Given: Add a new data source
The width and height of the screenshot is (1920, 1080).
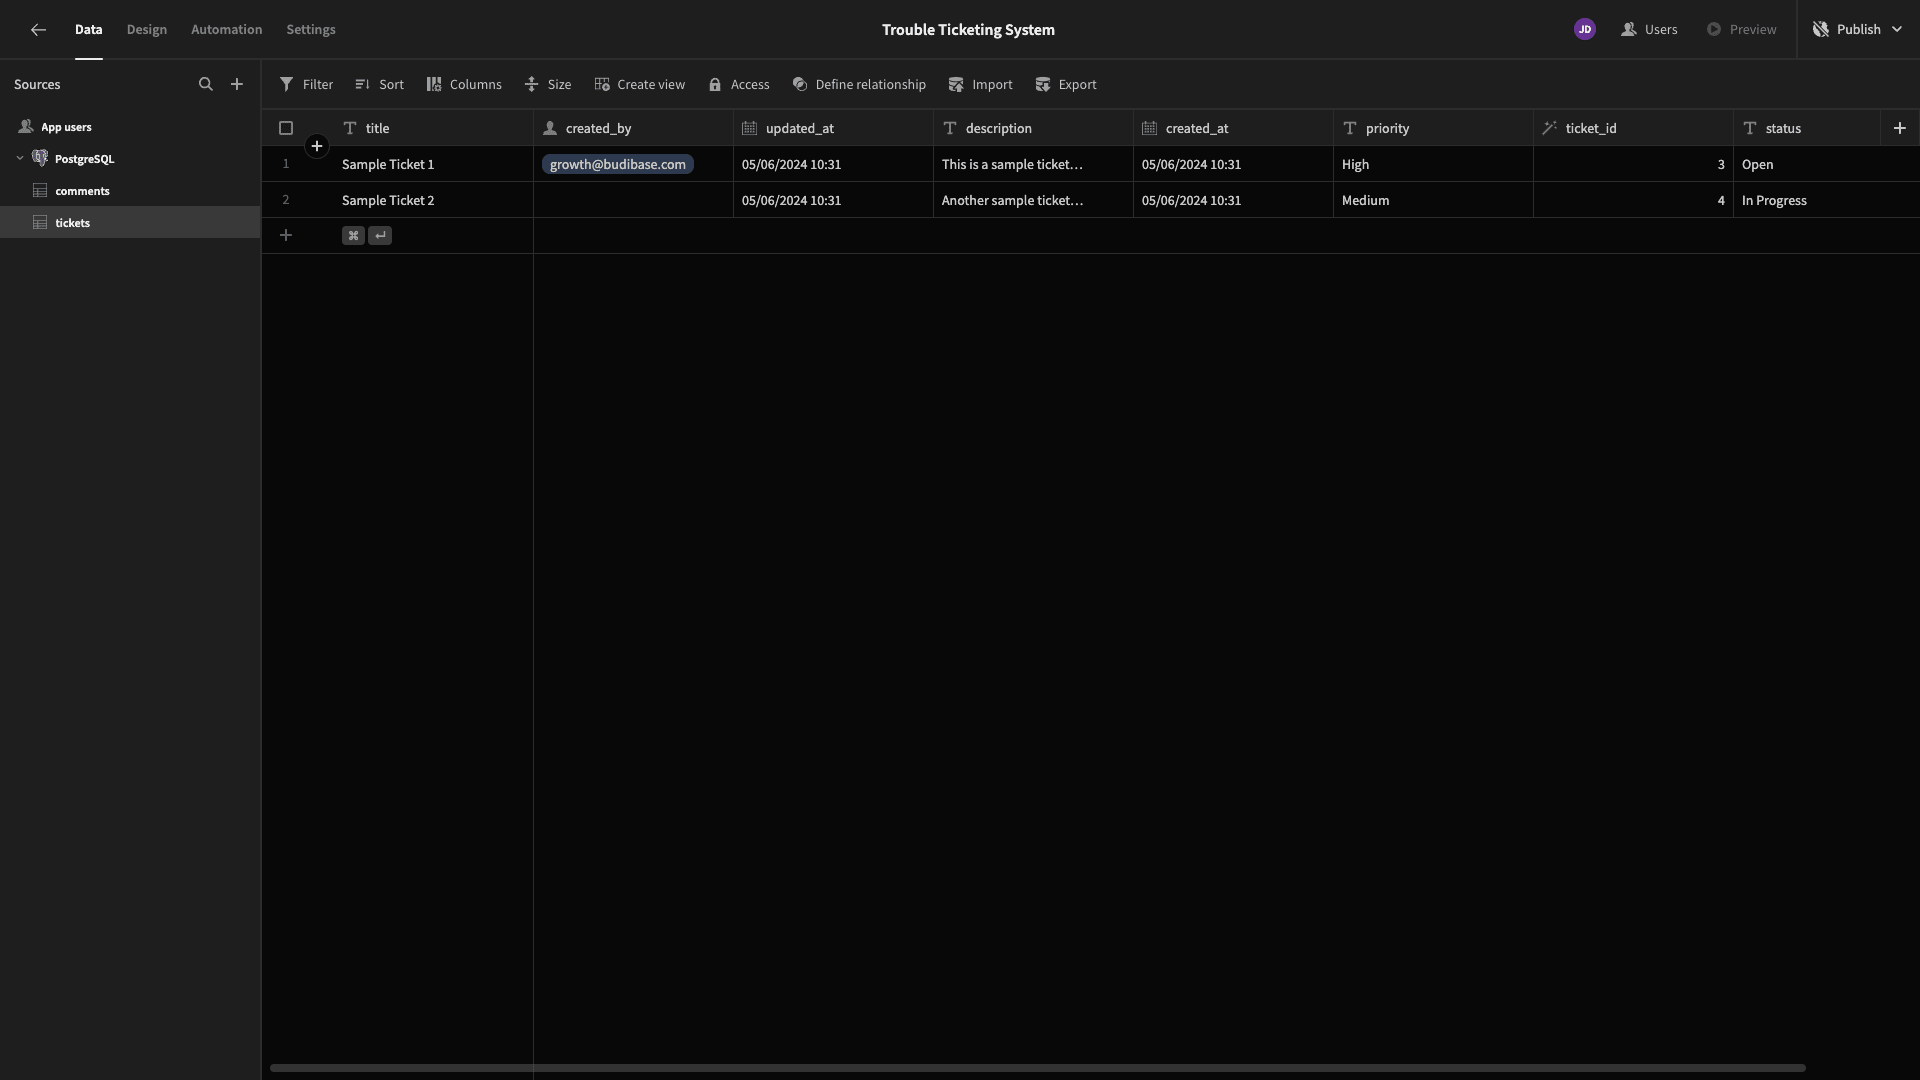Looking at the screenshot, I should click(237, 85).
